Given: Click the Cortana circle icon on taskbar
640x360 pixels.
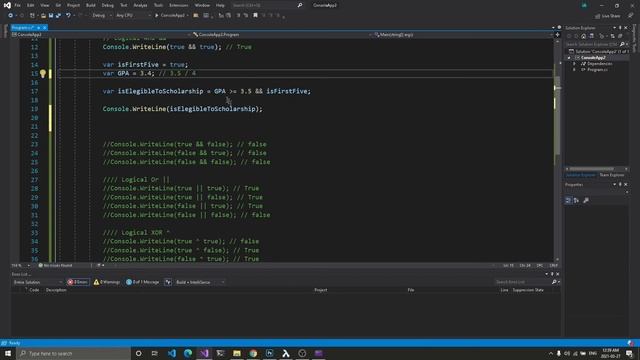Looking at the screenshot, I should click(x=138, y=353).
